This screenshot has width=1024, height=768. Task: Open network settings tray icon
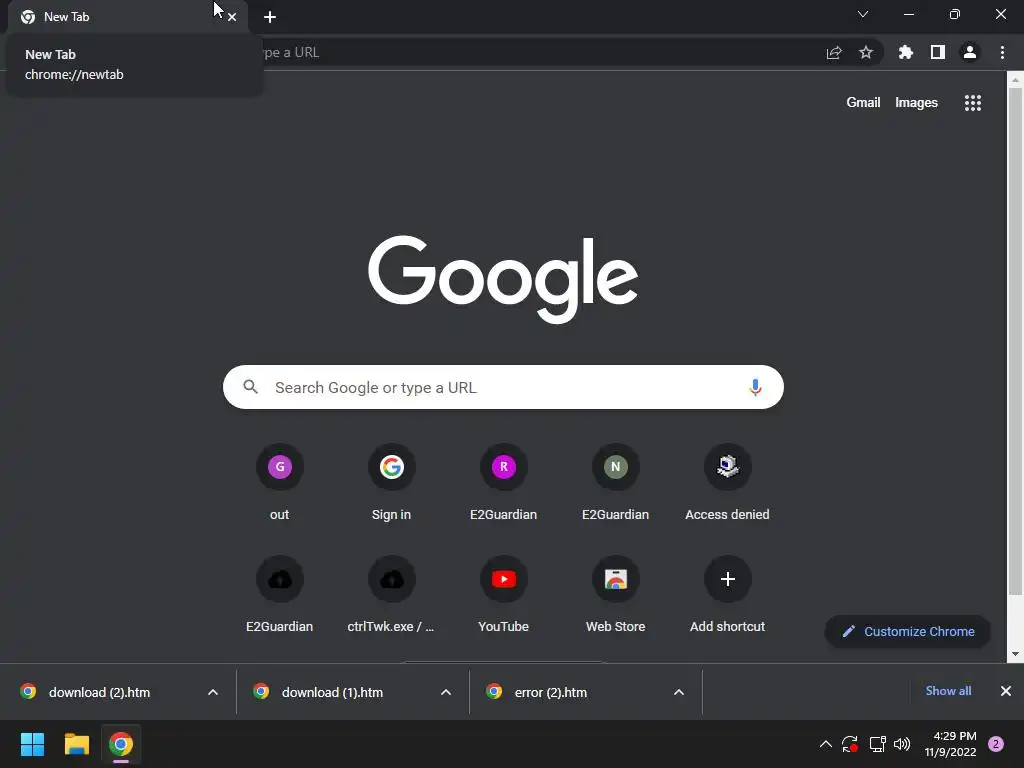(x=877, y=744)
